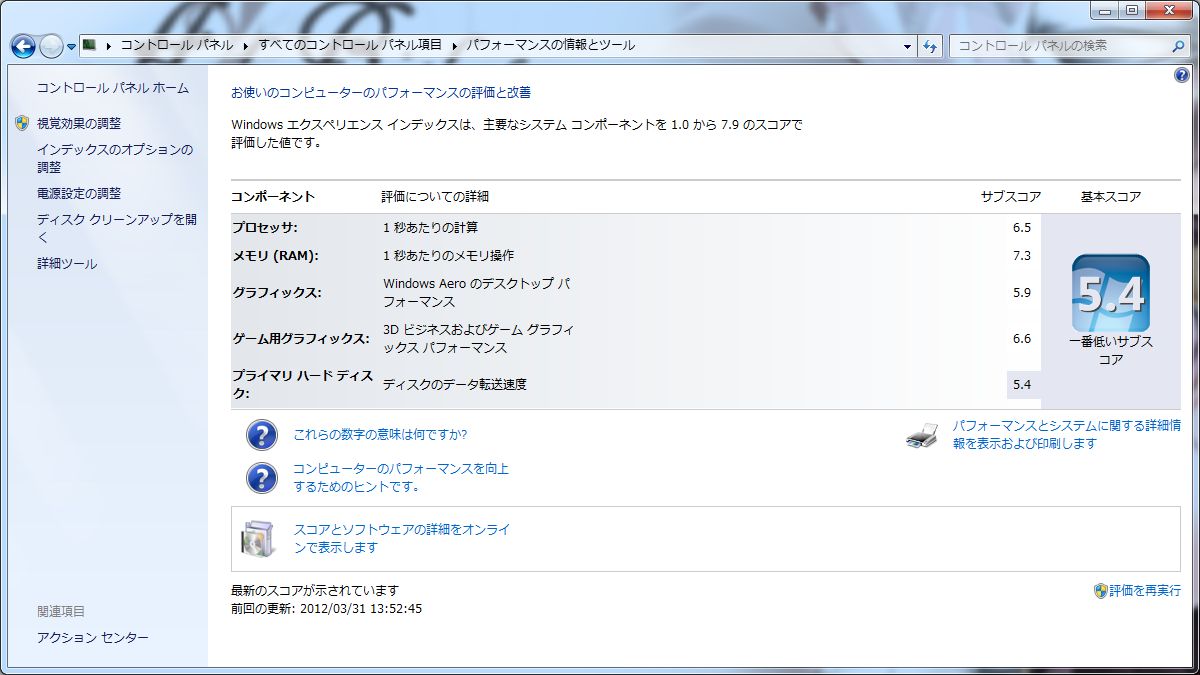The image size is (1200, 675).
Task: Open スコアとソフトウェアの詳細をオンライン link
Action: click(x=402, y=539)
